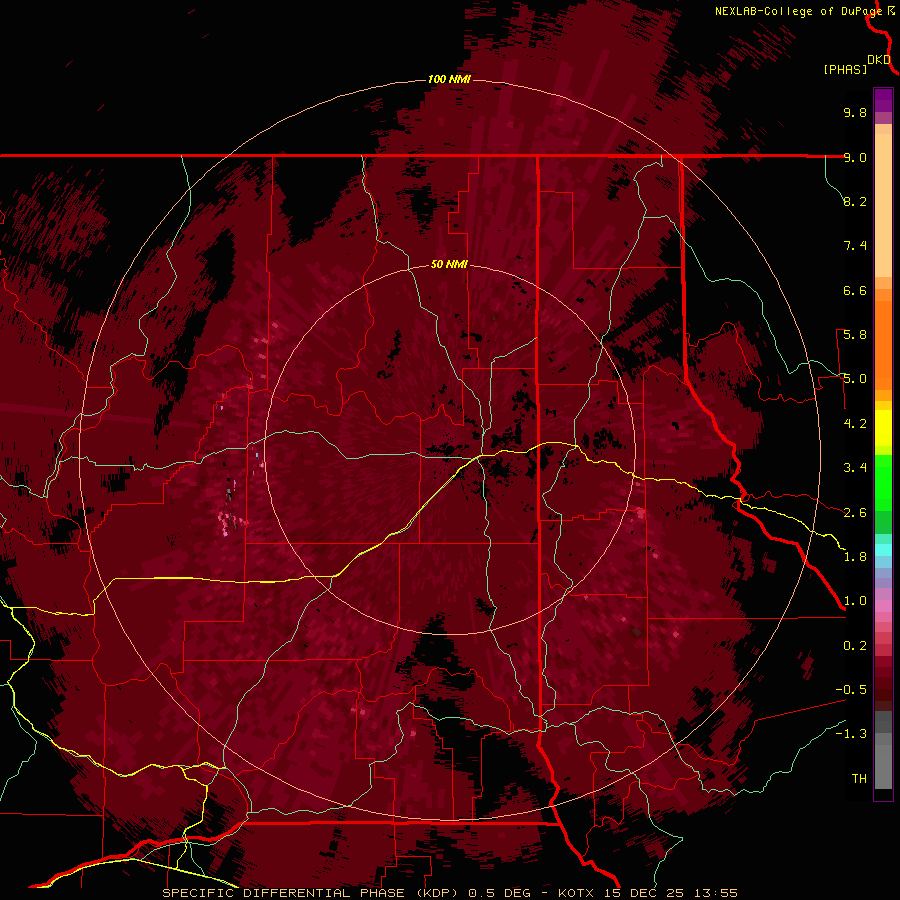Select the 0.2 scale value label
The height and width of the screenshot is (900, 900).
pos(855,646)
